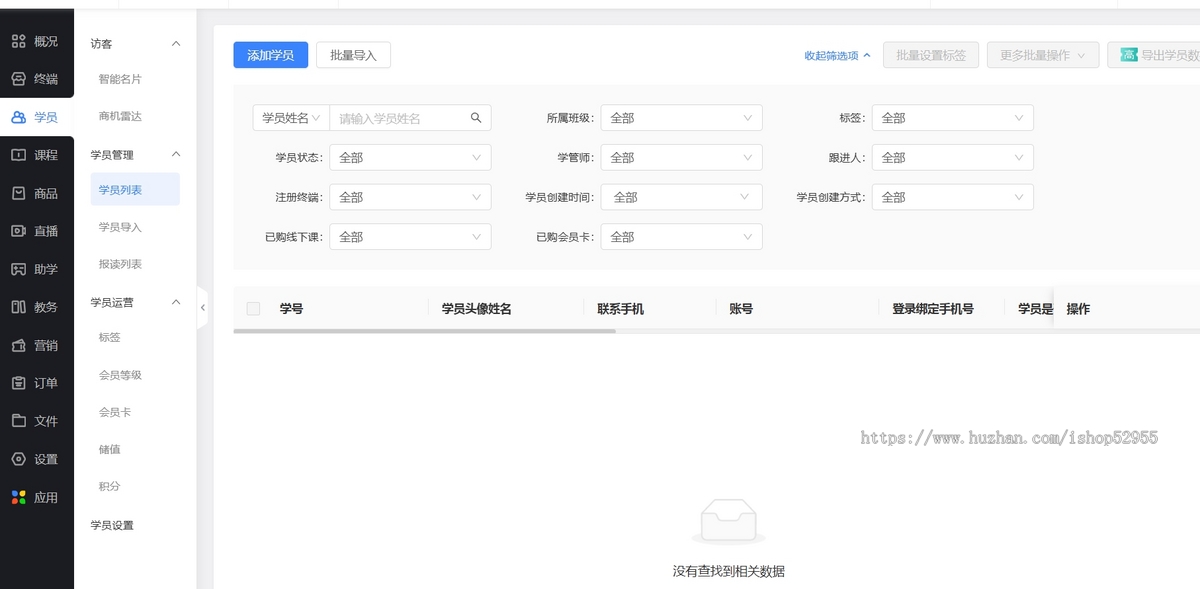1200x589 pixels.
Task: Open the 标签 filter dropdown
Action: (952, 118)
